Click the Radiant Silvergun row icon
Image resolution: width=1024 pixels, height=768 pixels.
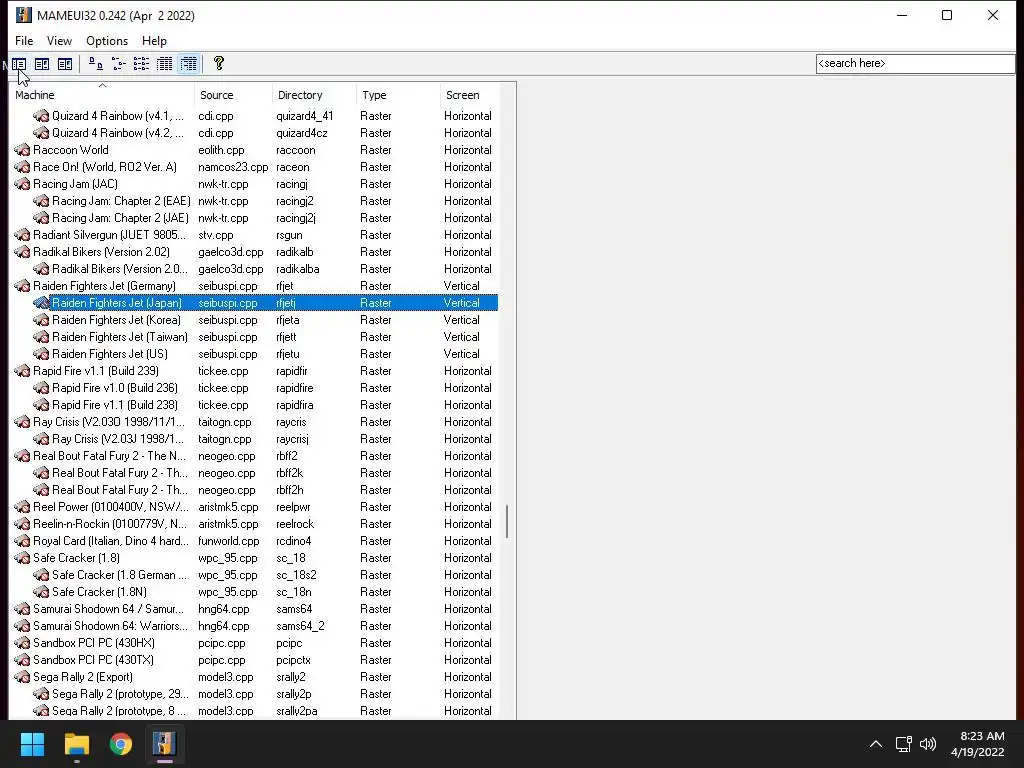coord(22,235)
